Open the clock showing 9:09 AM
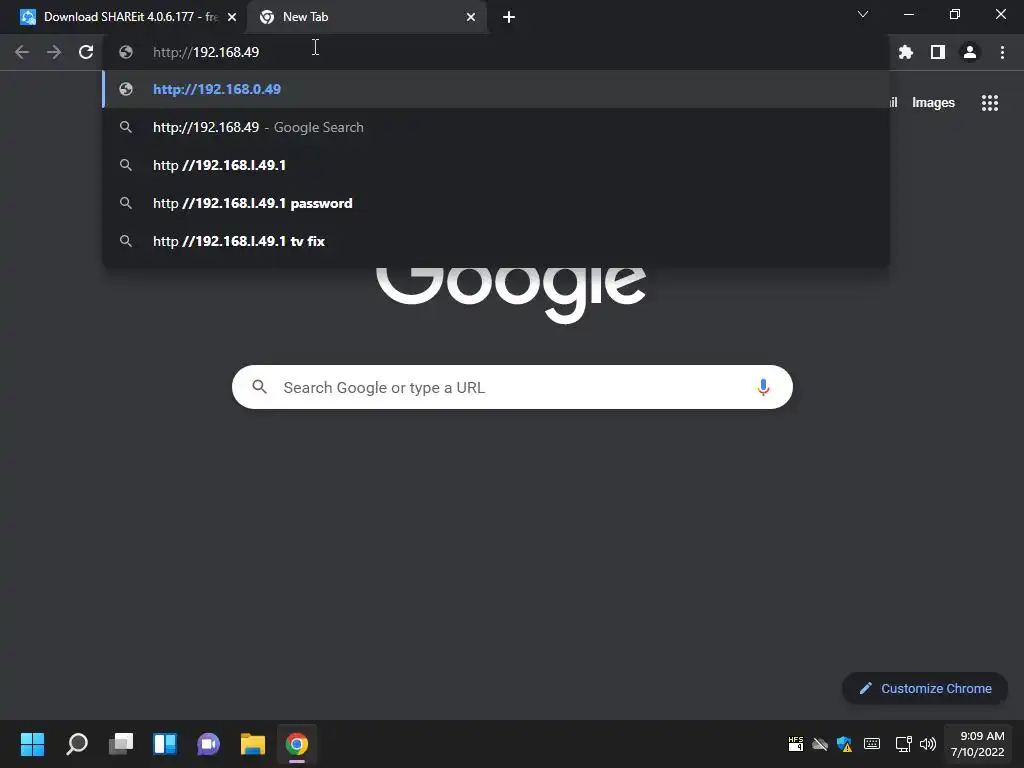 point(978,744)
